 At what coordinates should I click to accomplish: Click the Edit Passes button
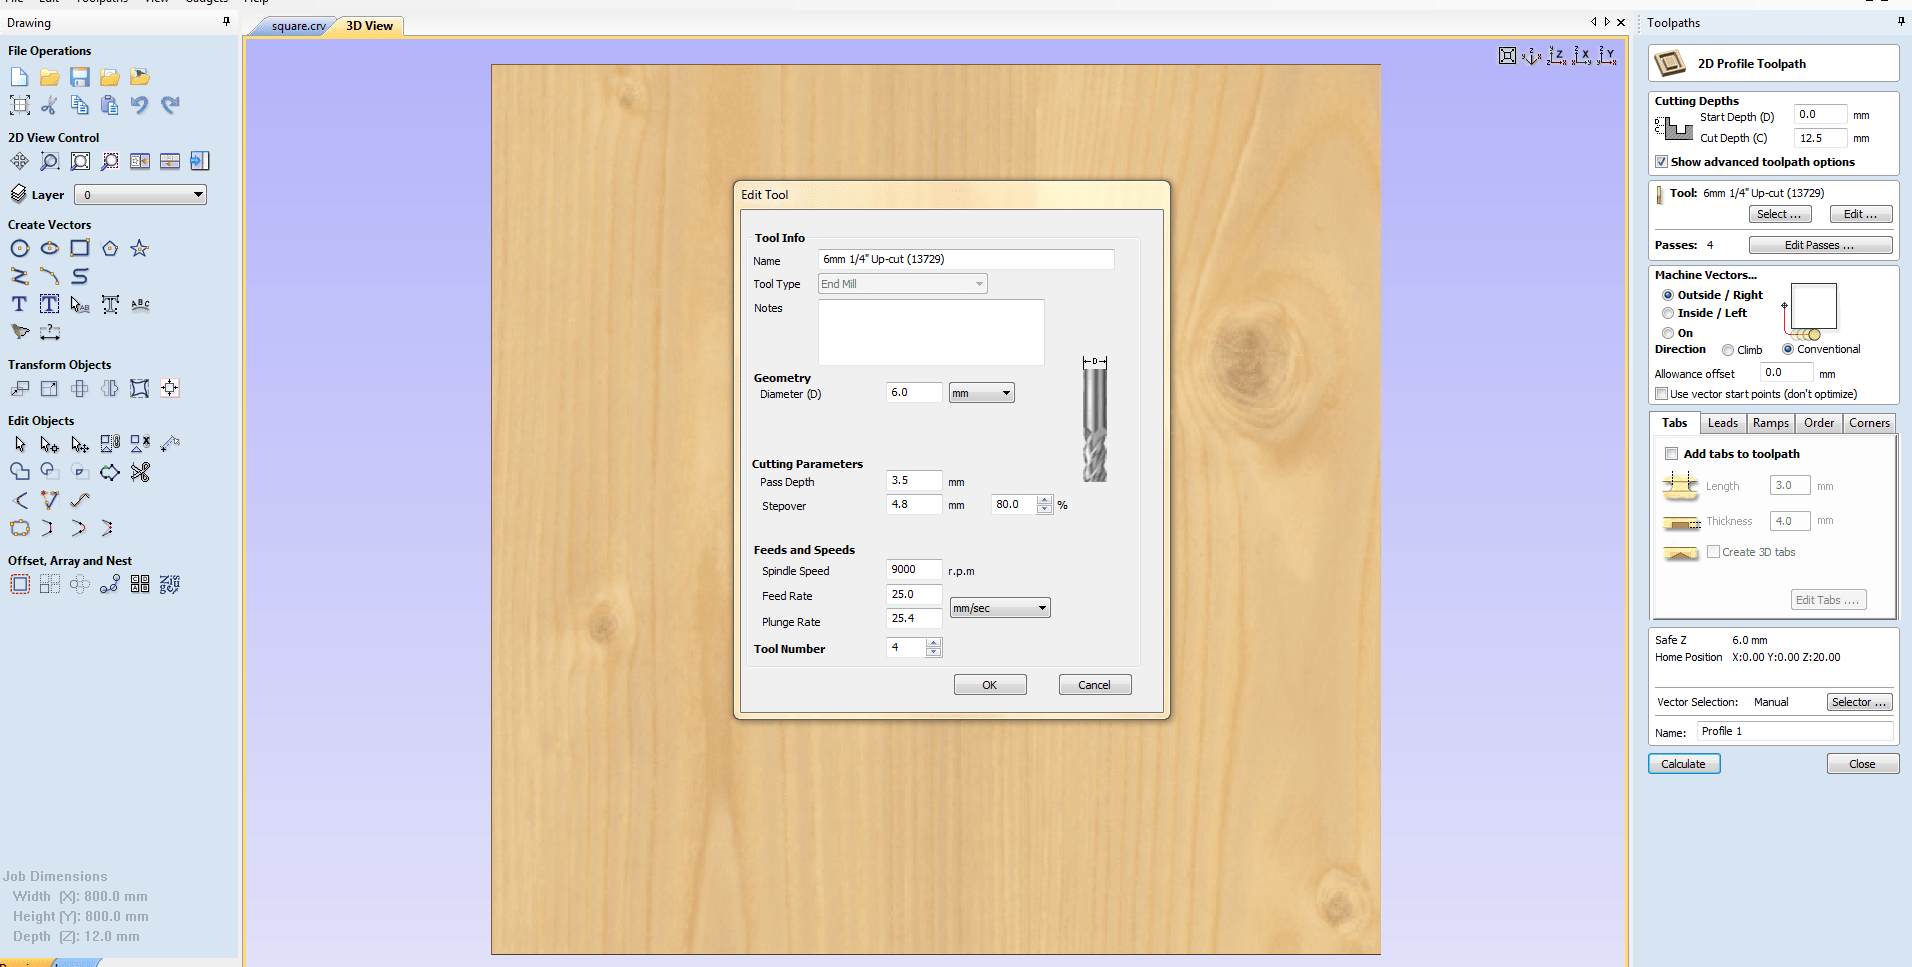click(x=1820, y=245)
